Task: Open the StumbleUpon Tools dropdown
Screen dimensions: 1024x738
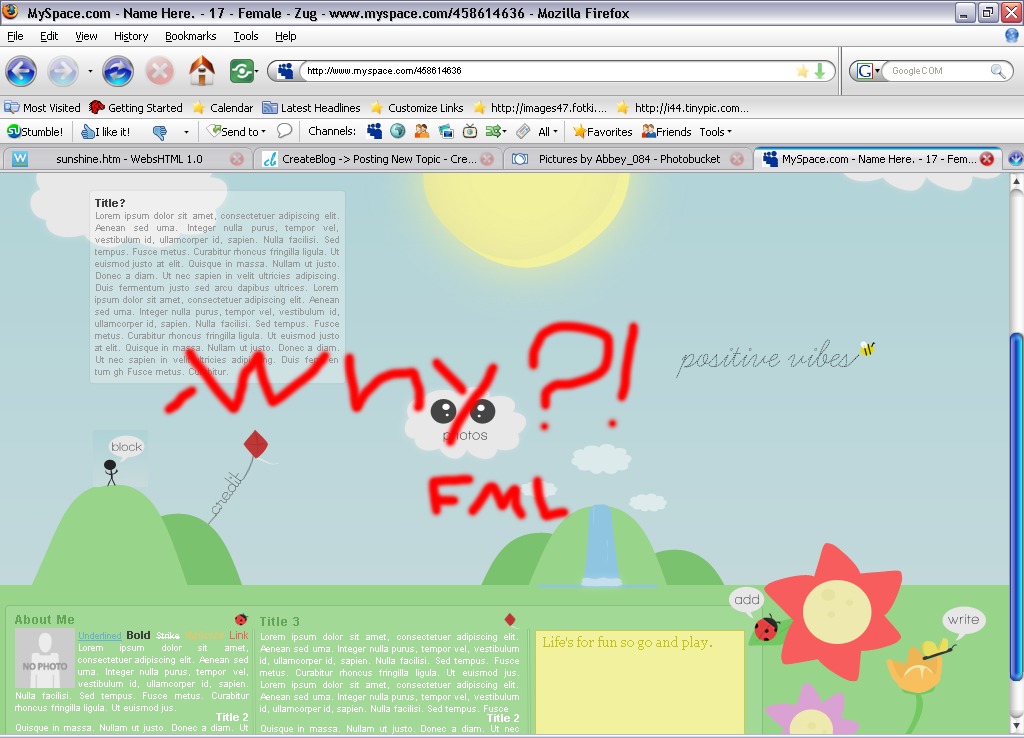Action: pyautogui.click(x=715, y=131)
